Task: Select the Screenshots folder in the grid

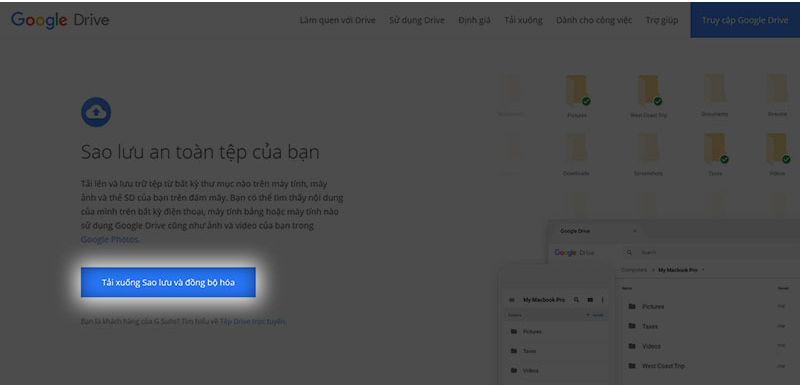Action: (647, 155)
